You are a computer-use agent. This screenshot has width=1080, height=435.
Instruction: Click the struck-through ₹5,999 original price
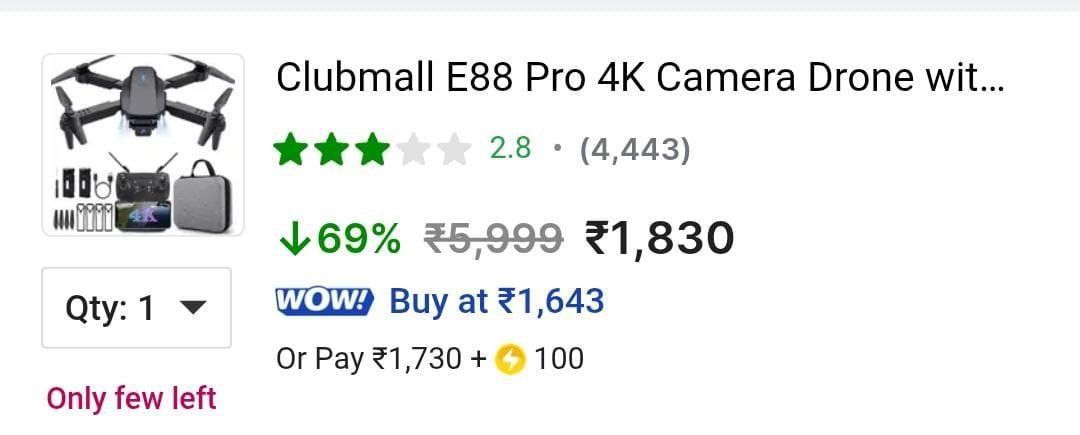(x=493, y=239)
